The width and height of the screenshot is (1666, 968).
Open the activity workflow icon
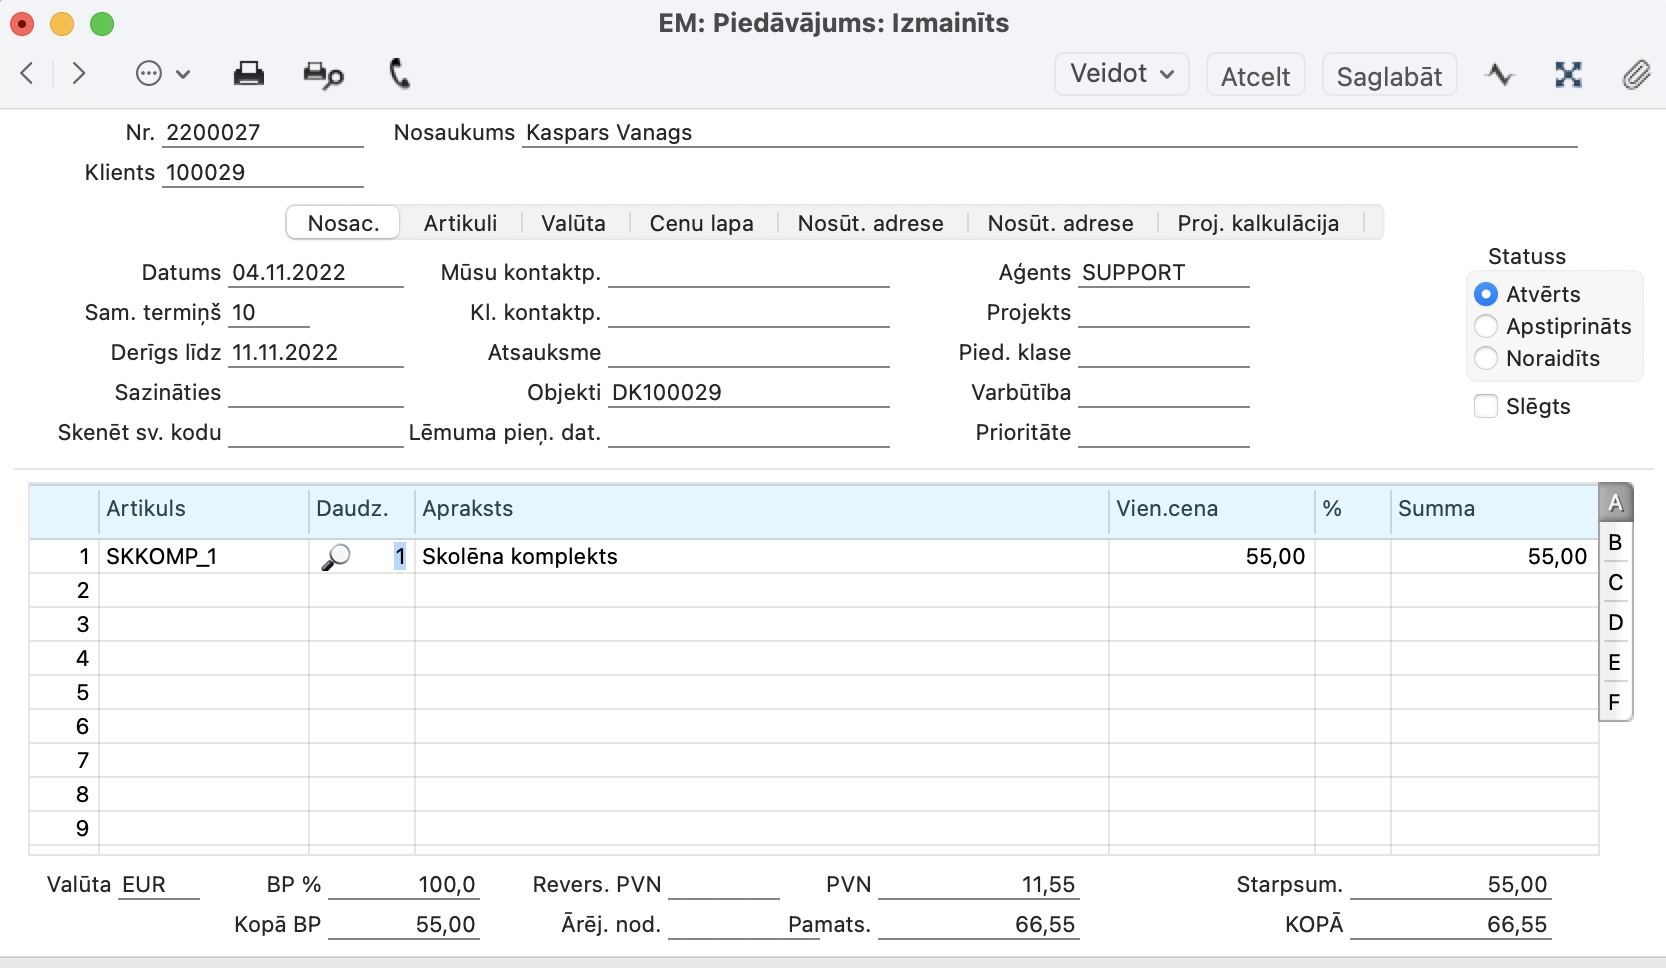coord(1499,75)
